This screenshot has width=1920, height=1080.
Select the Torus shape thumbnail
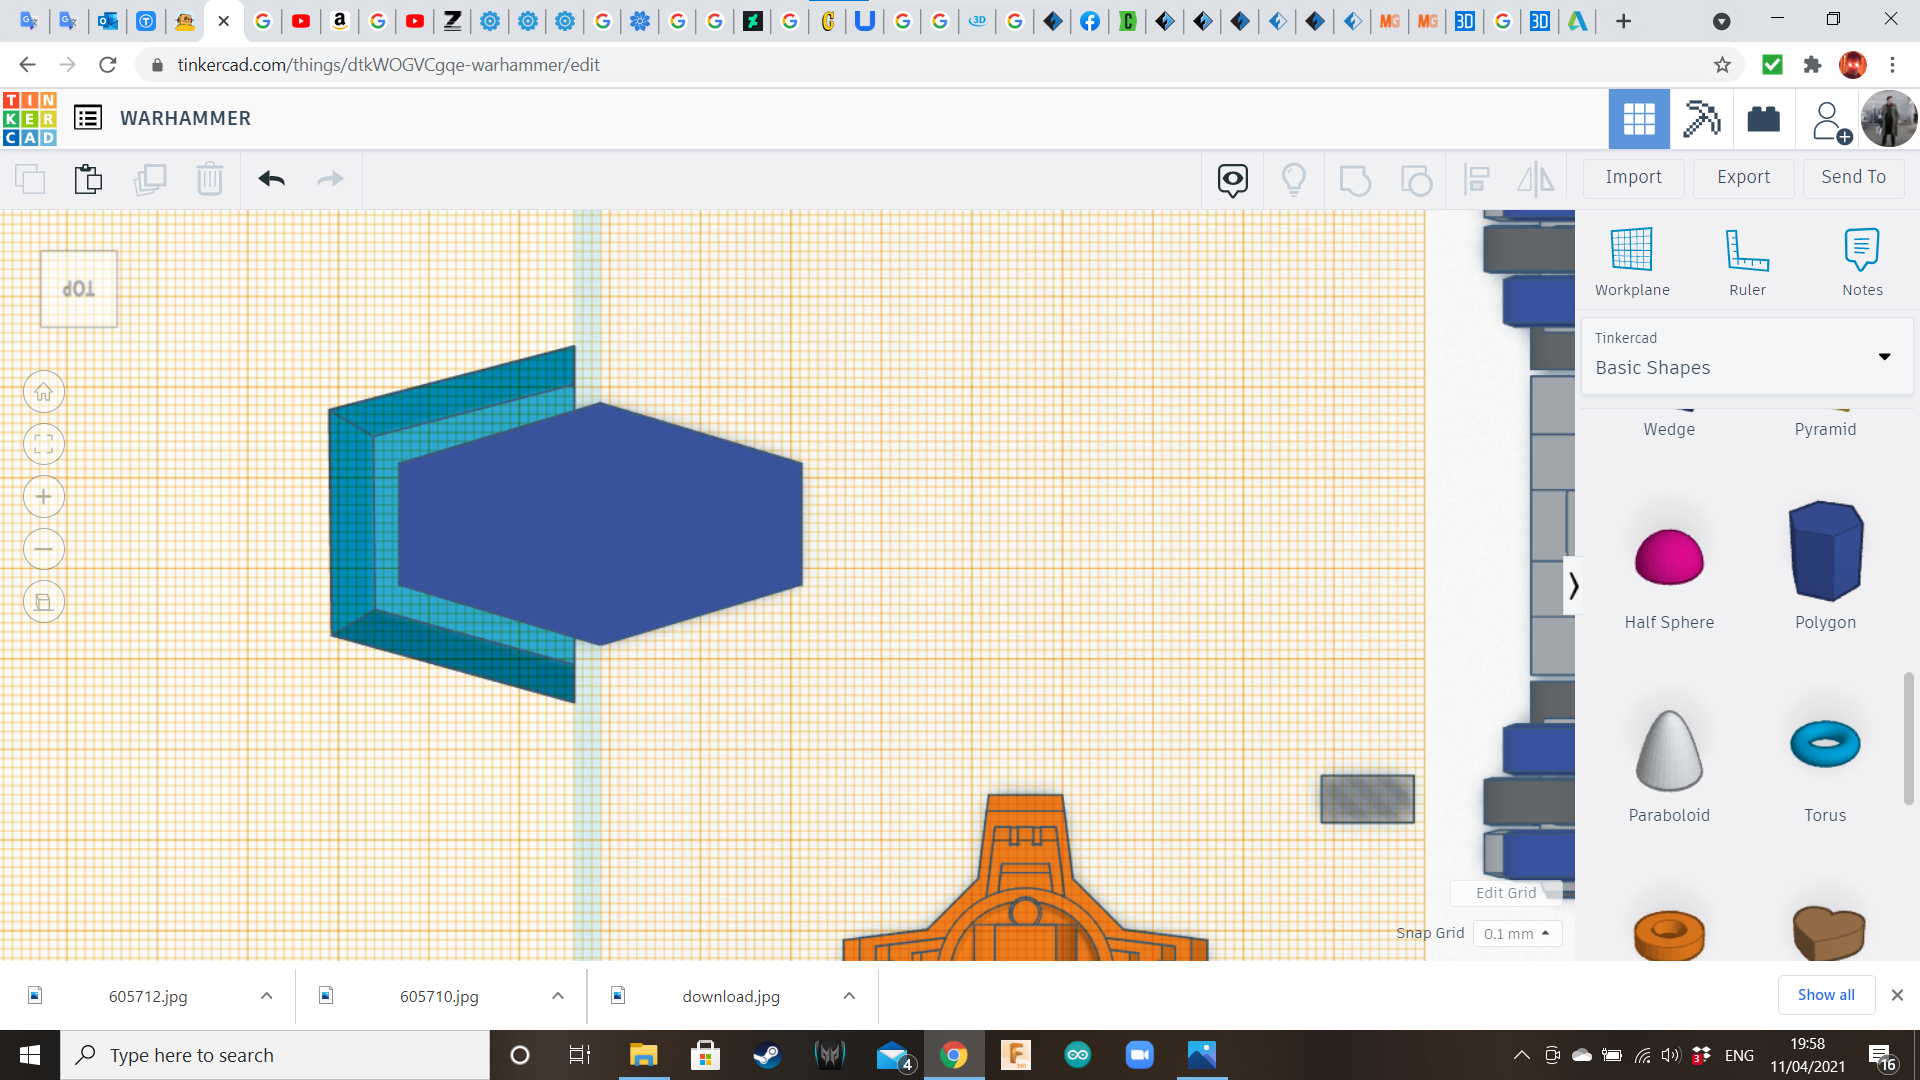pyautogui.click(x=1824, y=745)
